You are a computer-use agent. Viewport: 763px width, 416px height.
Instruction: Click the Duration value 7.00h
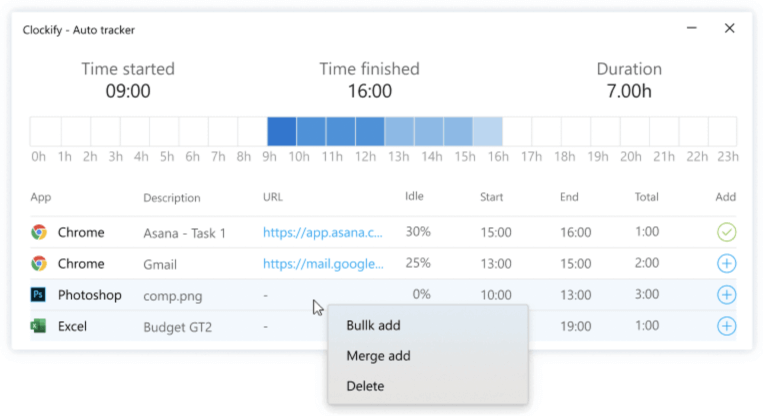629,91
